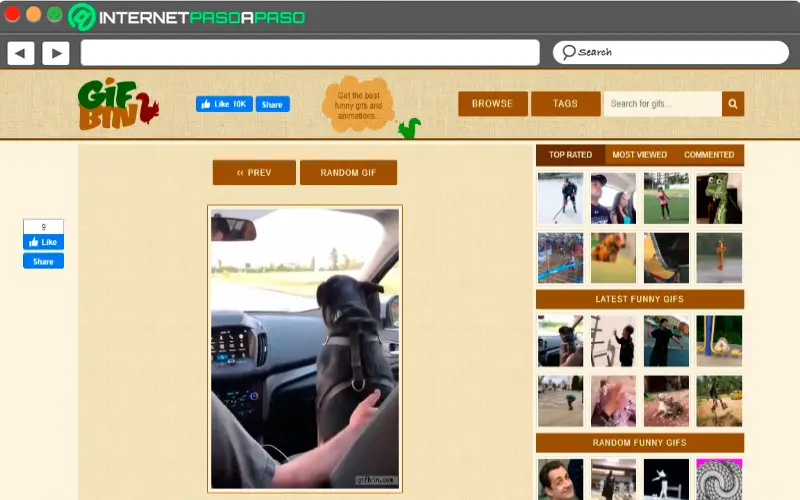
Task: Open latest gif of person jumping in dirt
Action: 719,401
